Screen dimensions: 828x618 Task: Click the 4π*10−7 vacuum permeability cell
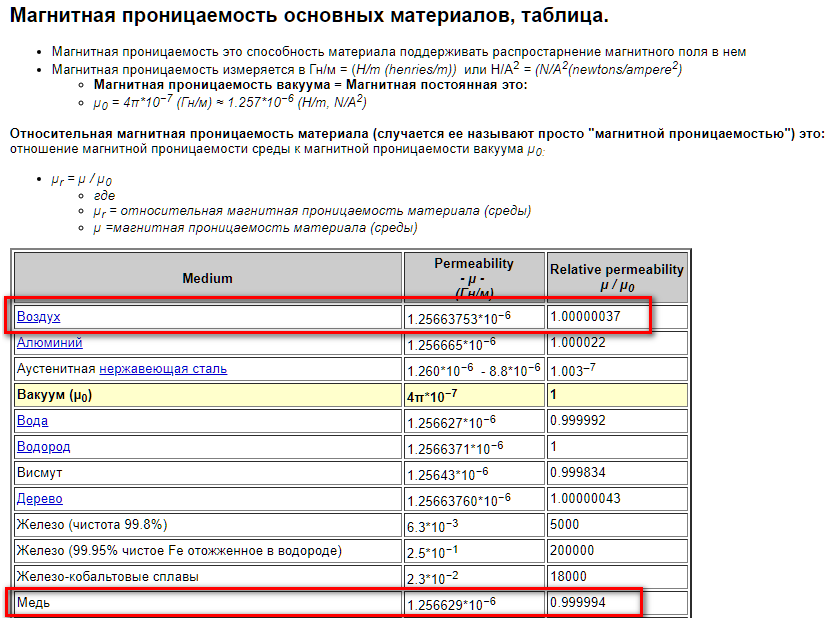coord(474,395)
